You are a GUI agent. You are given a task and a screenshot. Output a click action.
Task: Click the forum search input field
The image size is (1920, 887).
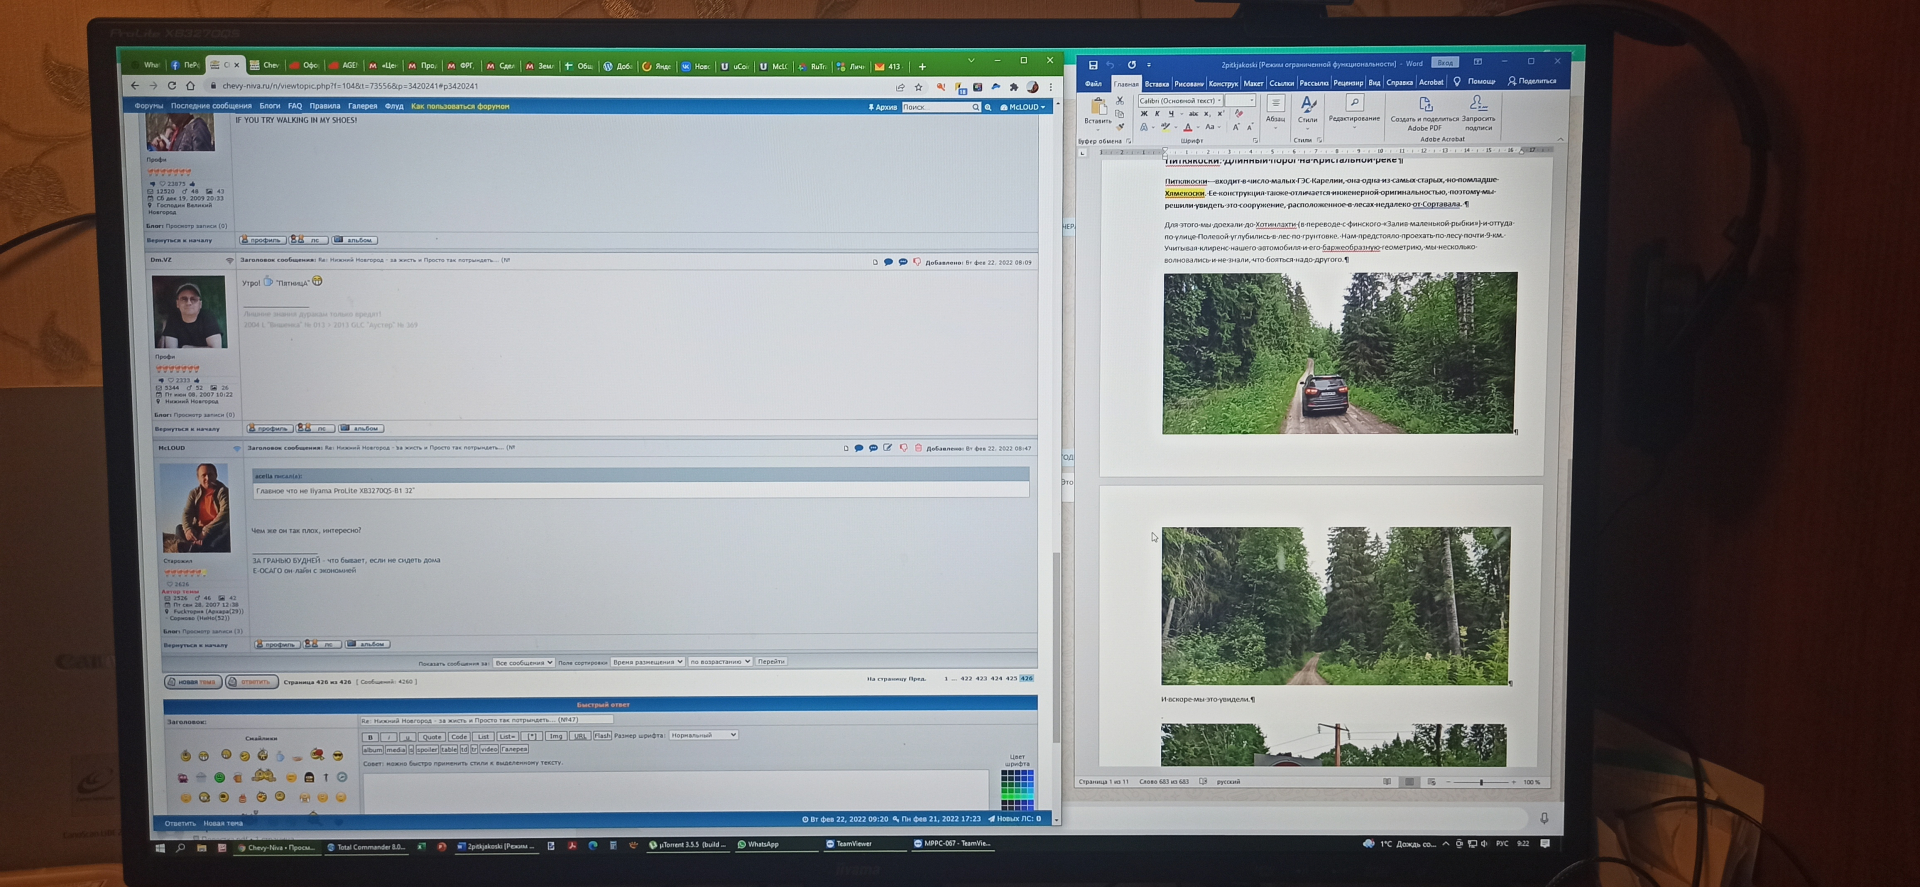(936, 107)
